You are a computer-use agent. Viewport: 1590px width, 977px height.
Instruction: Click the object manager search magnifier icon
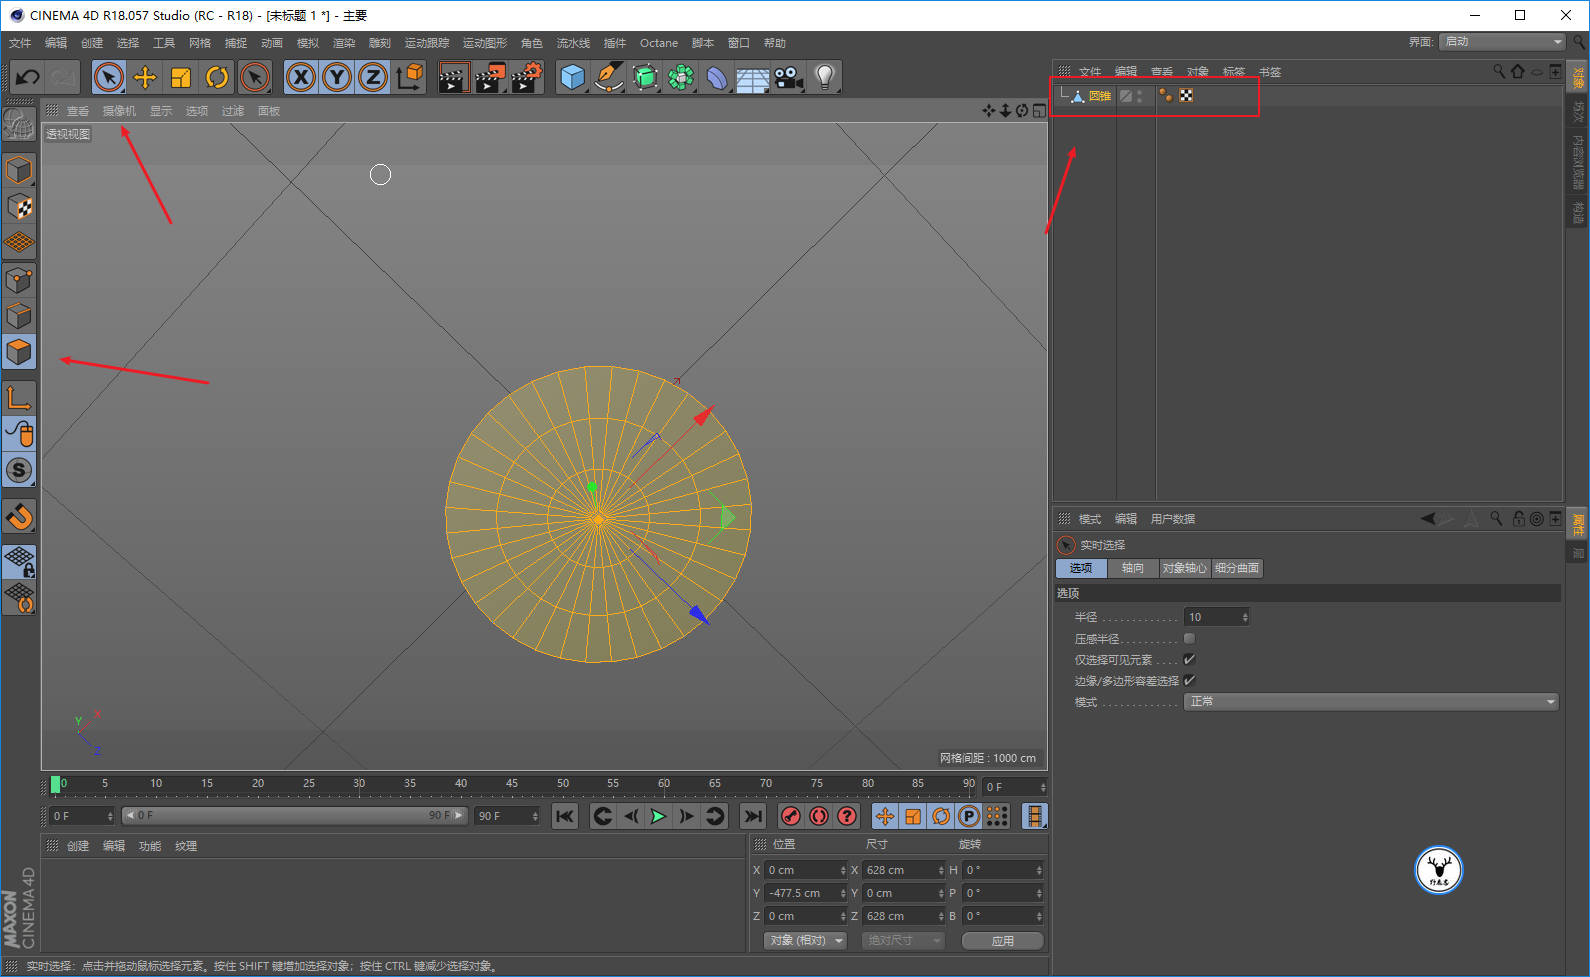[1499, 71]
